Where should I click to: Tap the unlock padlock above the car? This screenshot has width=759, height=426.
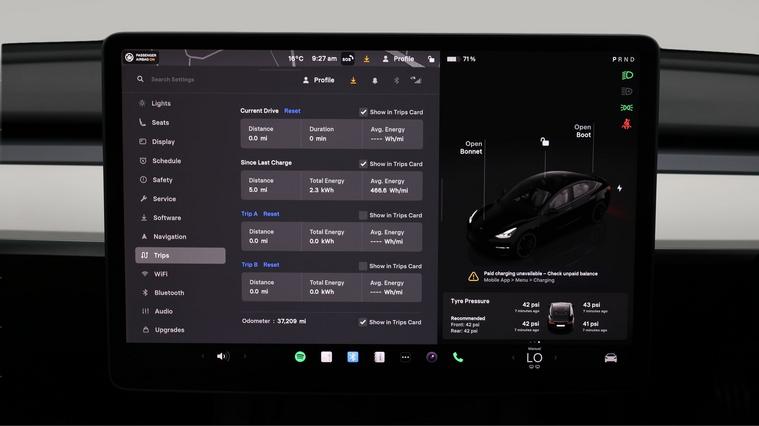[x=544, y=142]
